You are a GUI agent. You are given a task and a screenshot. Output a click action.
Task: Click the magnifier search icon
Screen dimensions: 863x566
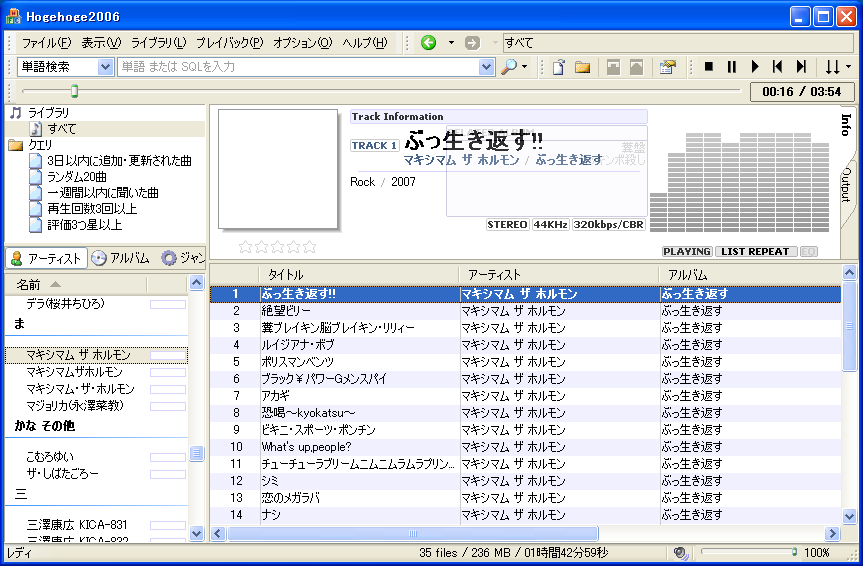coord(509,67)
